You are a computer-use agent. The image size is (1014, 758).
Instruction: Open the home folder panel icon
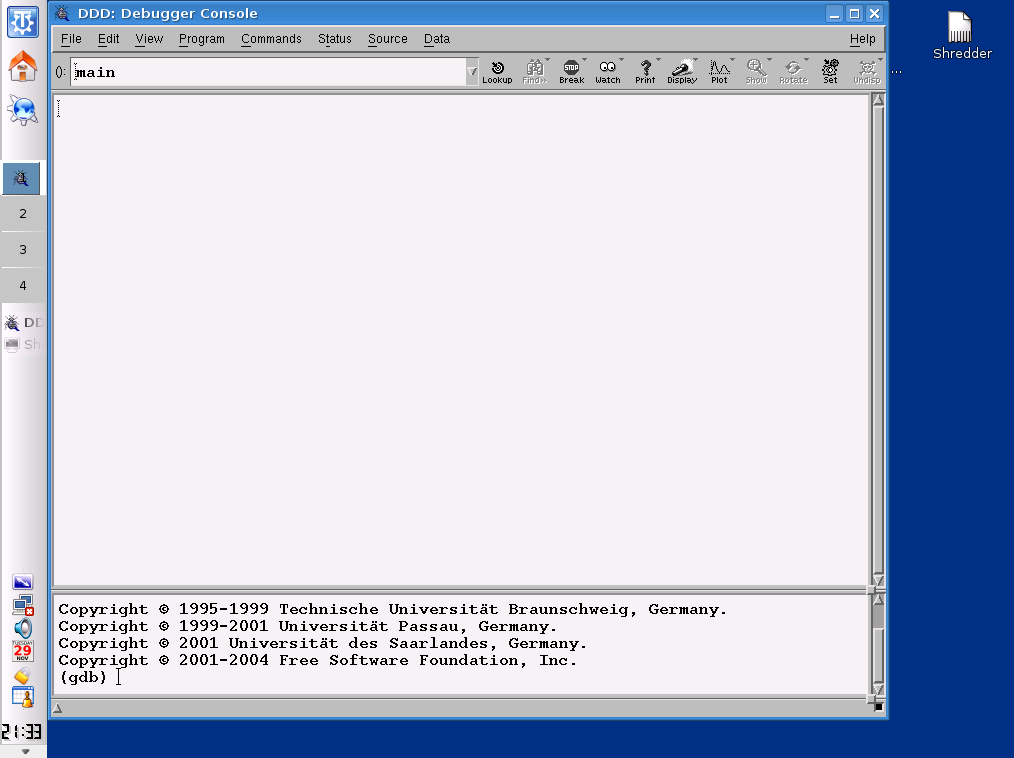23,66
